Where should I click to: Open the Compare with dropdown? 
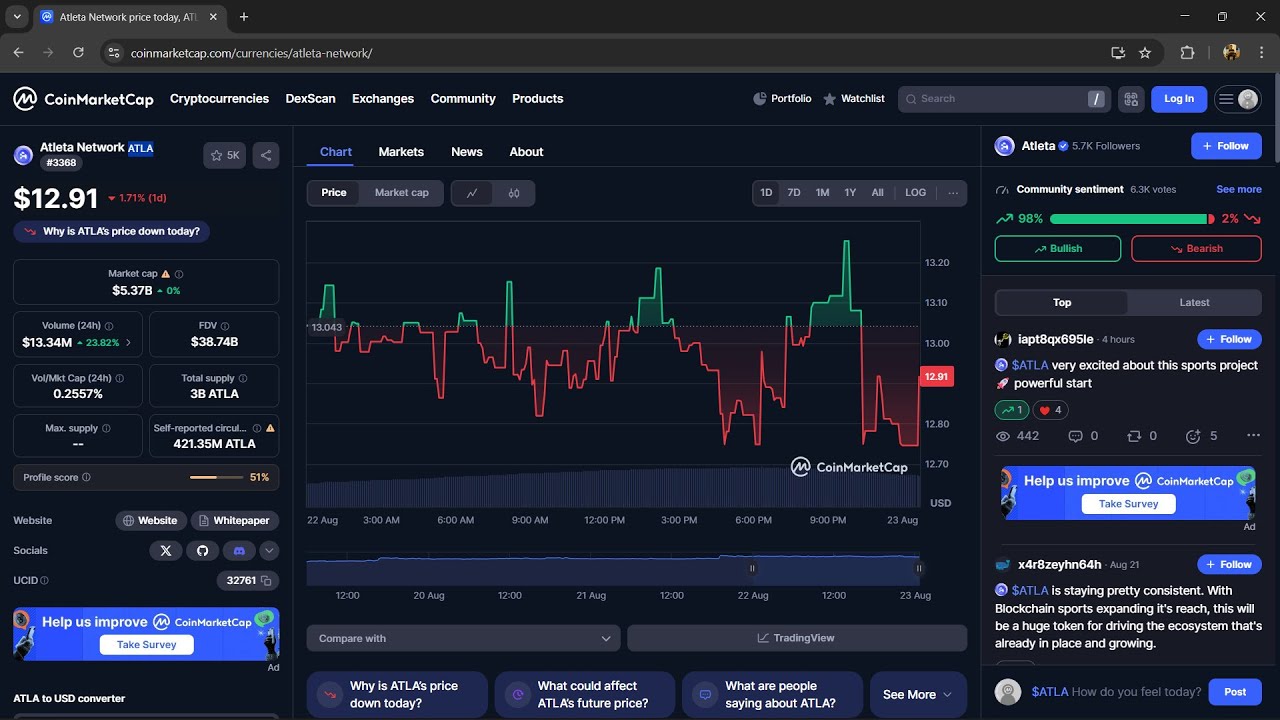(x=464, y=638)
